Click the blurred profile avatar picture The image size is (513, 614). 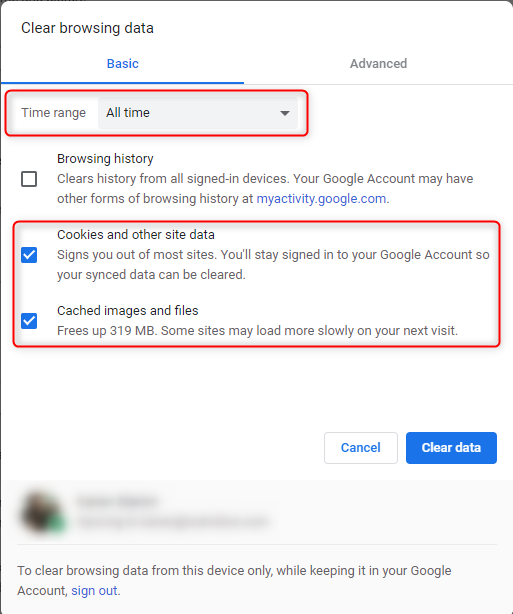(x=42, y=513)
